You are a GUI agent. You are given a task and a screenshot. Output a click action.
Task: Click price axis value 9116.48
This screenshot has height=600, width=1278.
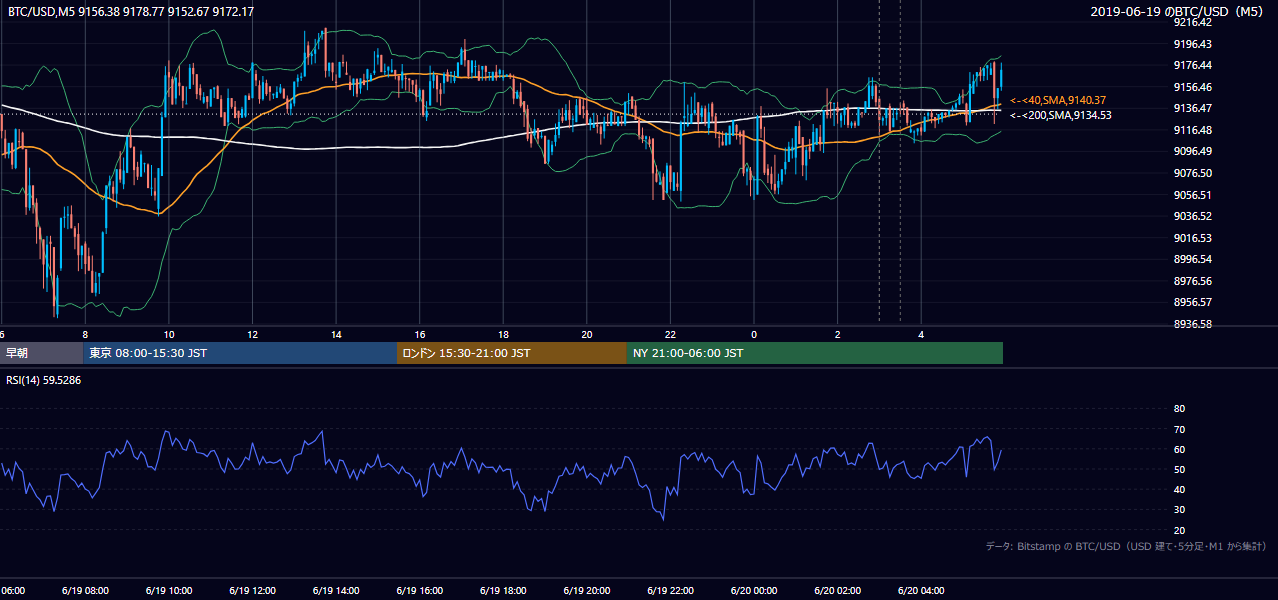1192,130
